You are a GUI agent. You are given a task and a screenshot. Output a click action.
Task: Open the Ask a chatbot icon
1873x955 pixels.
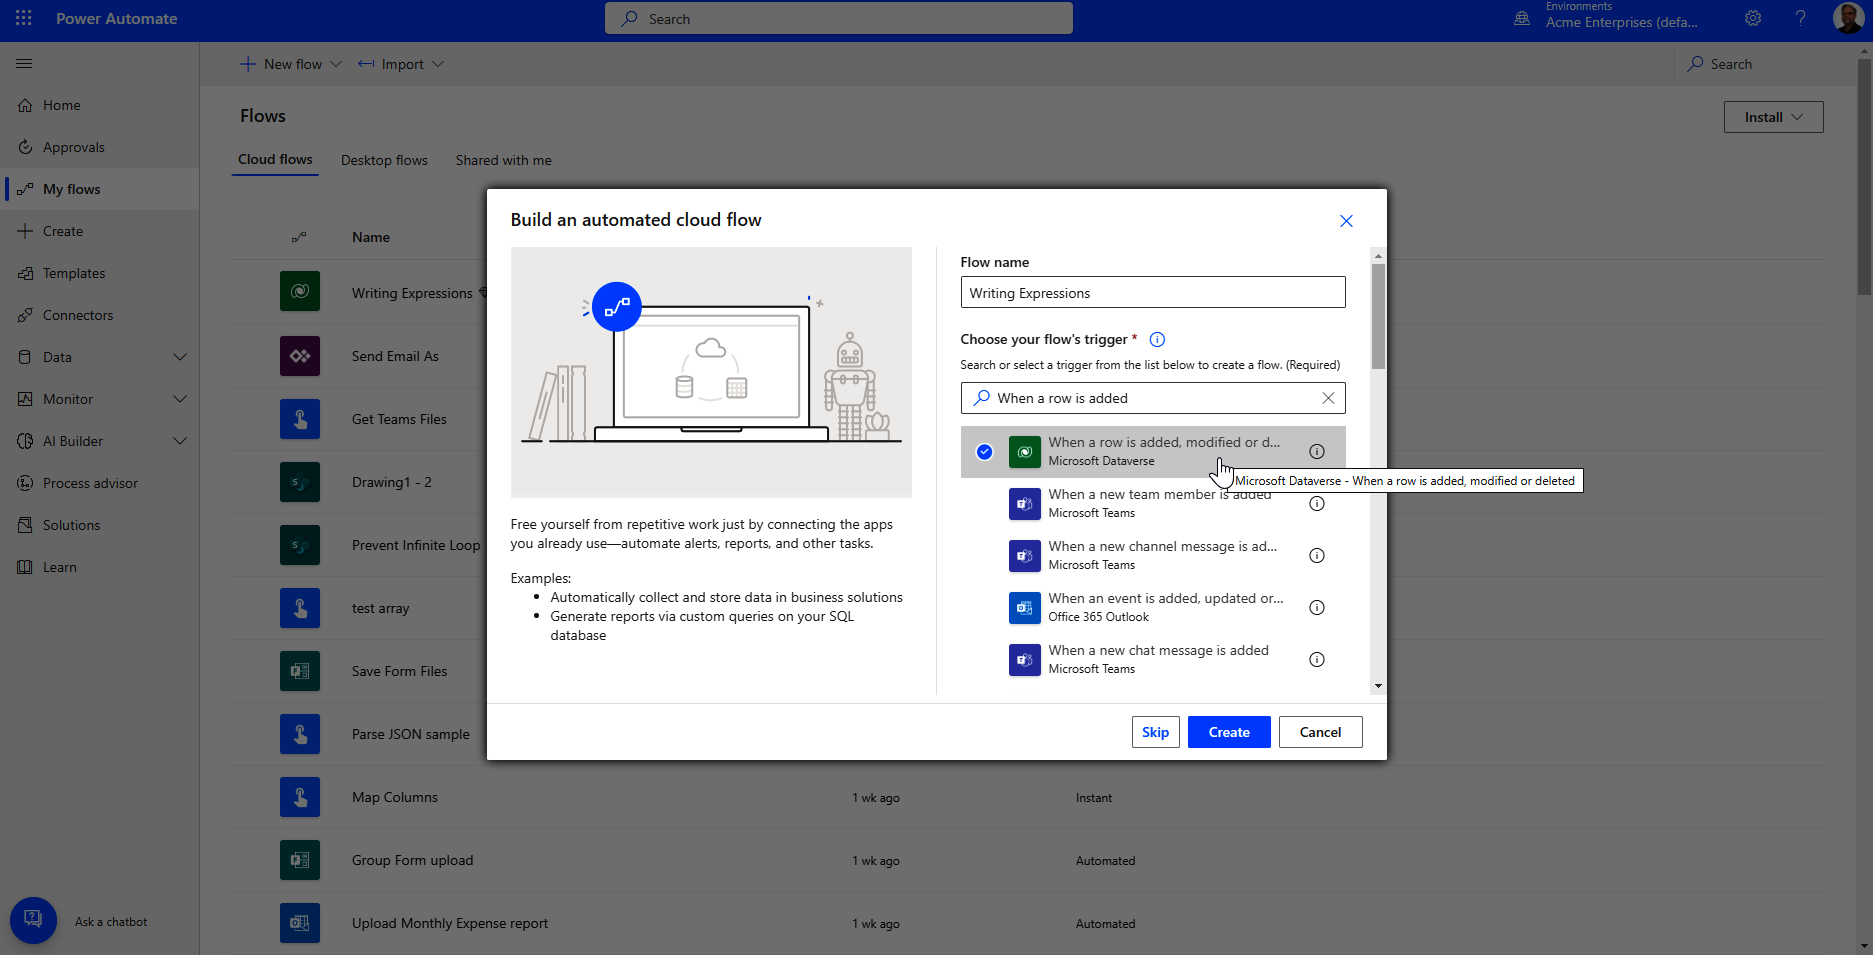[x=33, y=920]
